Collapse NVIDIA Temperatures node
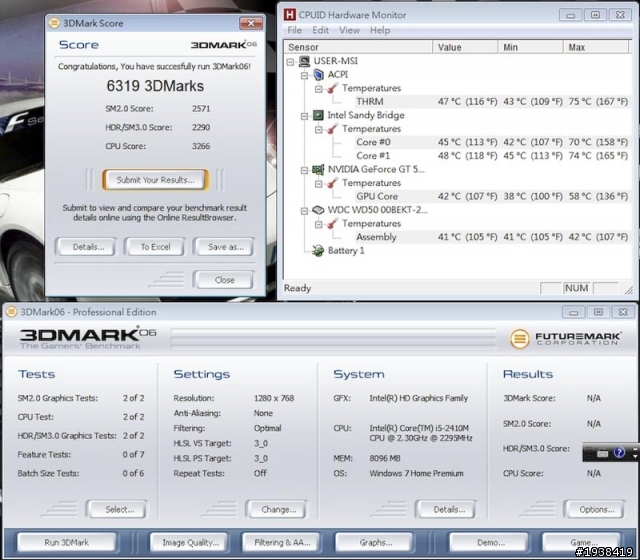 point(318,184)
